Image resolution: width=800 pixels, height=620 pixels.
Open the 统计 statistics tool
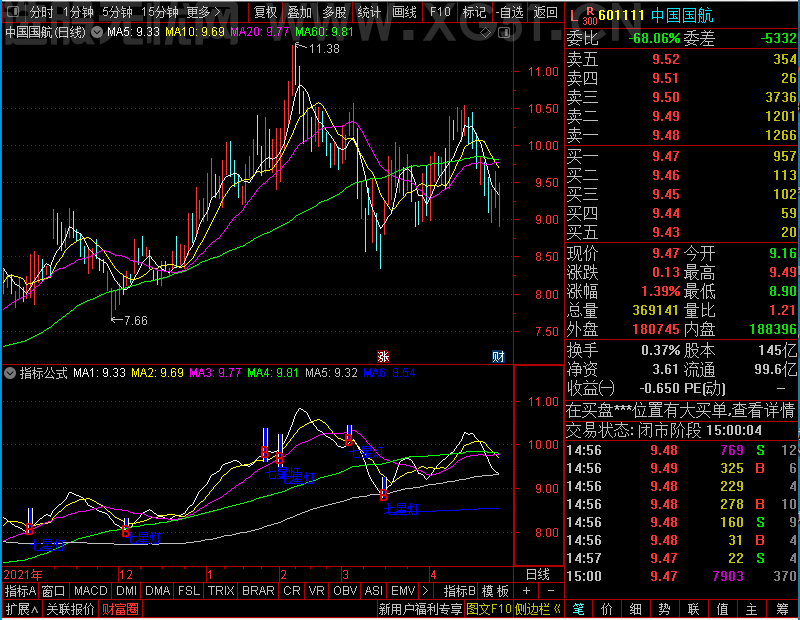pyautogui.click(x=369, y=12)
